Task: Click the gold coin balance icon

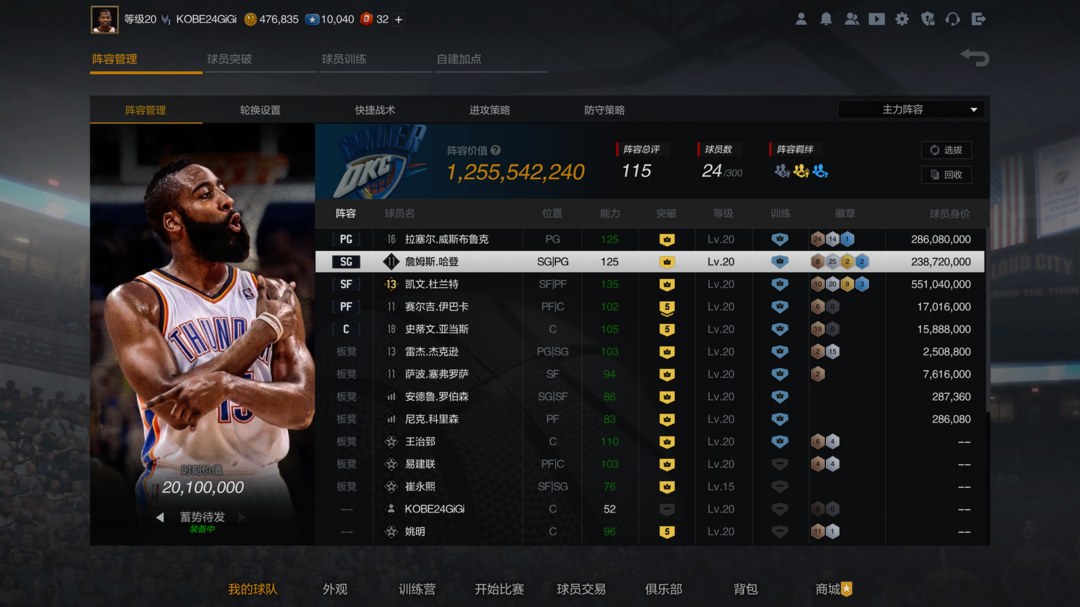Action: 251,19
